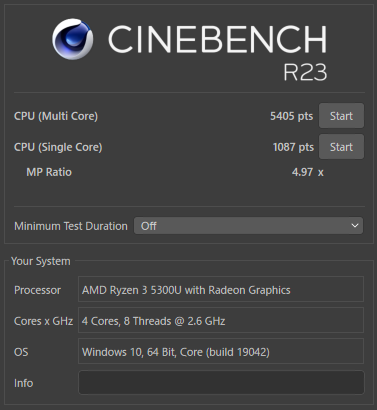Click the Minimum Test Duration label
This screenshot has height=410, width=377.
click(71, 226)
